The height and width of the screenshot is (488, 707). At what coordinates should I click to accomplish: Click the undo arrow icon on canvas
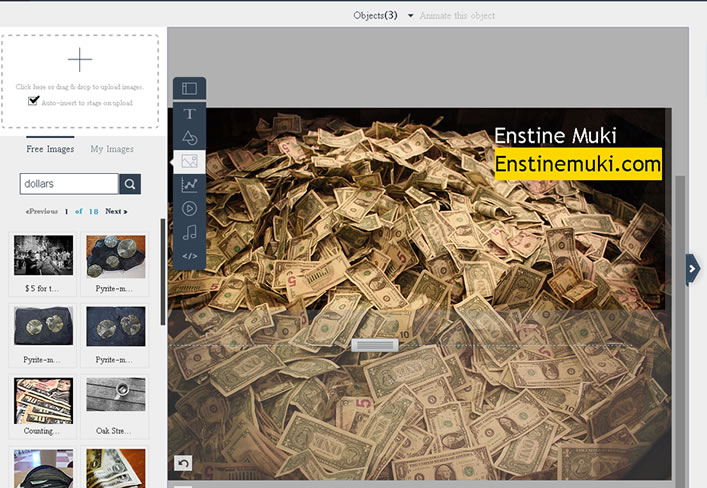click(183, 463)
